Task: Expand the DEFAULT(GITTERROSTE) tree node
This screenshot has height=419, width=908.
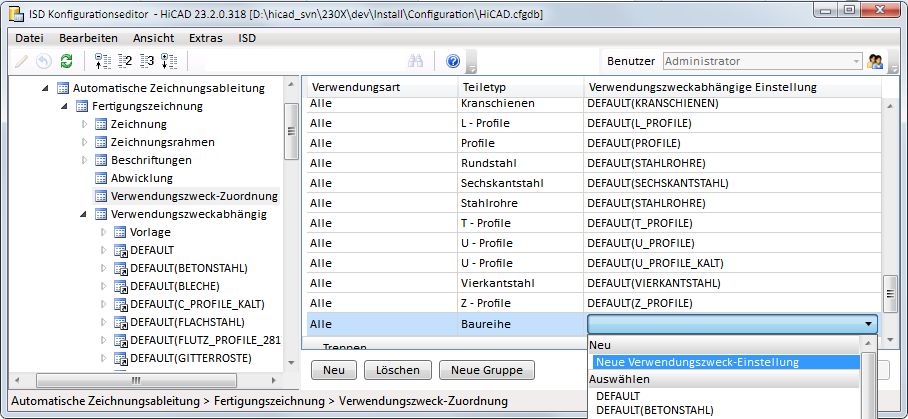Action: 104,358
